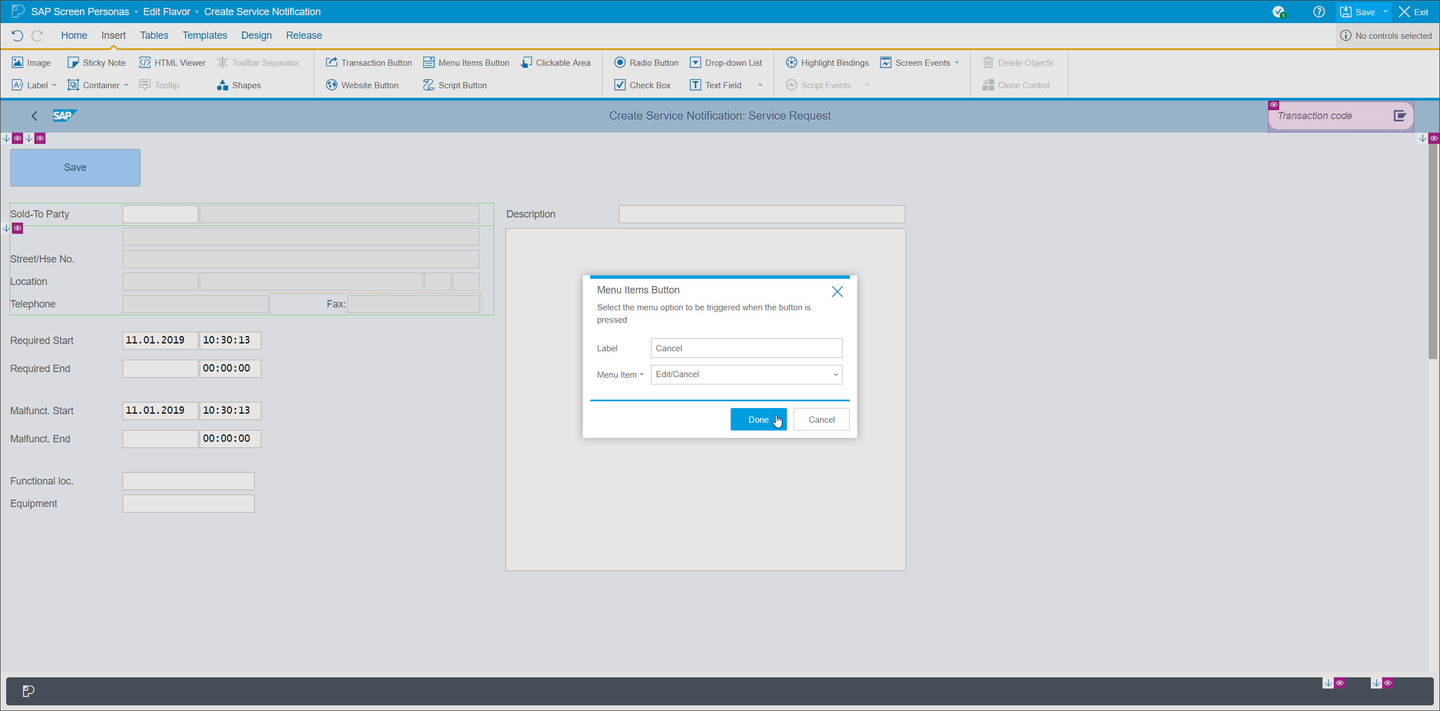
Task: Open the Menu Item Edit/Cancel dropdown
Action: pyautogui.click(x=746, y=375)
